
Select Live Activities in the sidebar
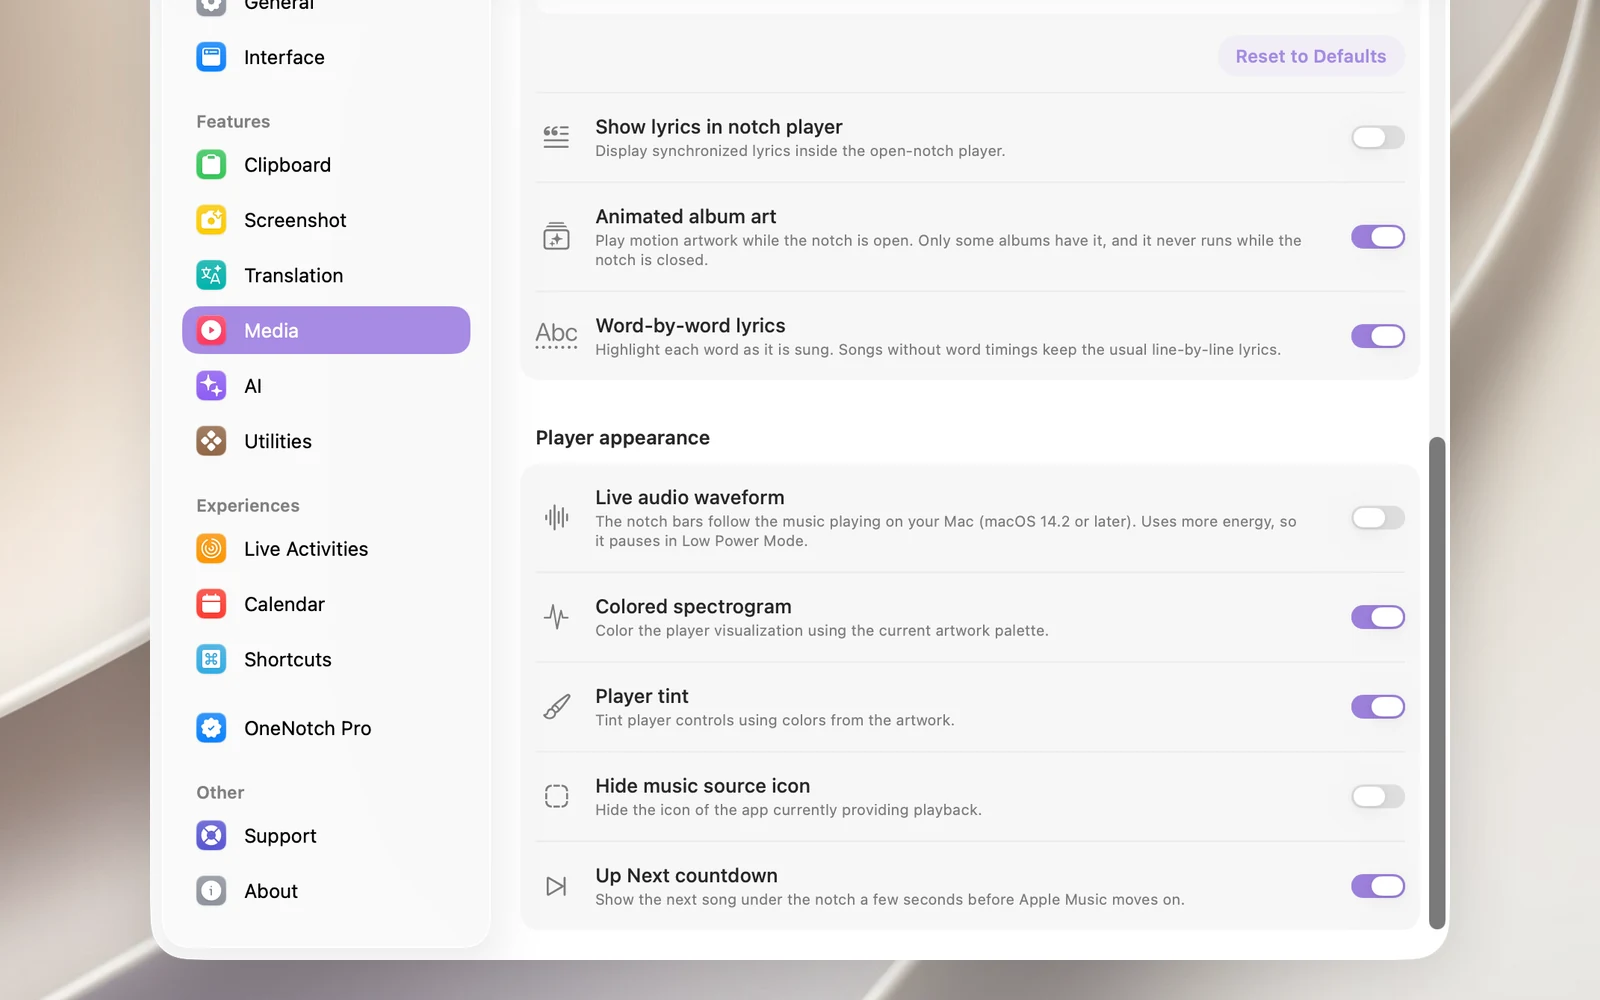coord(326,549)
